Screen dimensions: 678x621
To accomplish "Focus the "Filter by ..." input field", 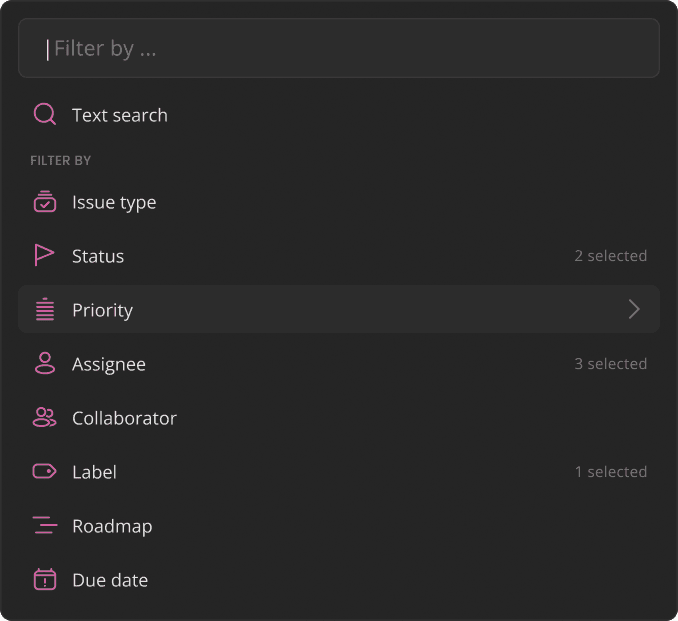I will [339, 48].
